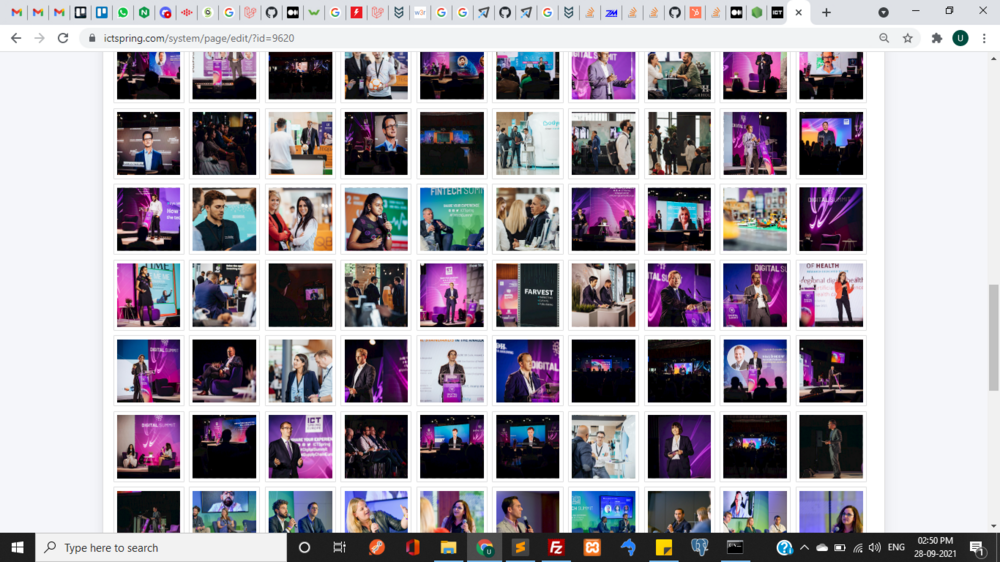This screenshot has height=562, width=1000.
Task: Switch the ENG input language indicator
Action: (x=896, y=547)
